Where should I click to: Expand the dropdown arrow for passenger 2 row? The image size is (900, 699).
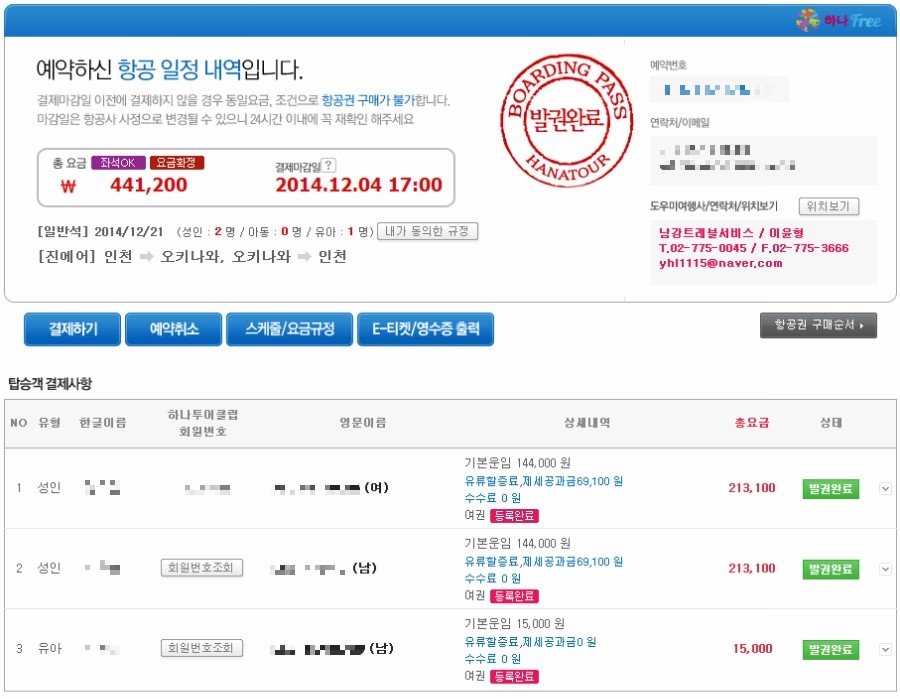pos(885,569)
